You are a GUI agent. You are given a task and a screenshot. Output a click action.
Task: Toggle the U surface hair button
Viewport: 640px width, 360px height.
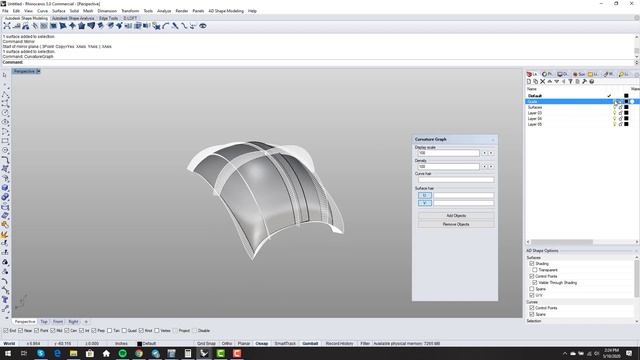tap(424, 195)
